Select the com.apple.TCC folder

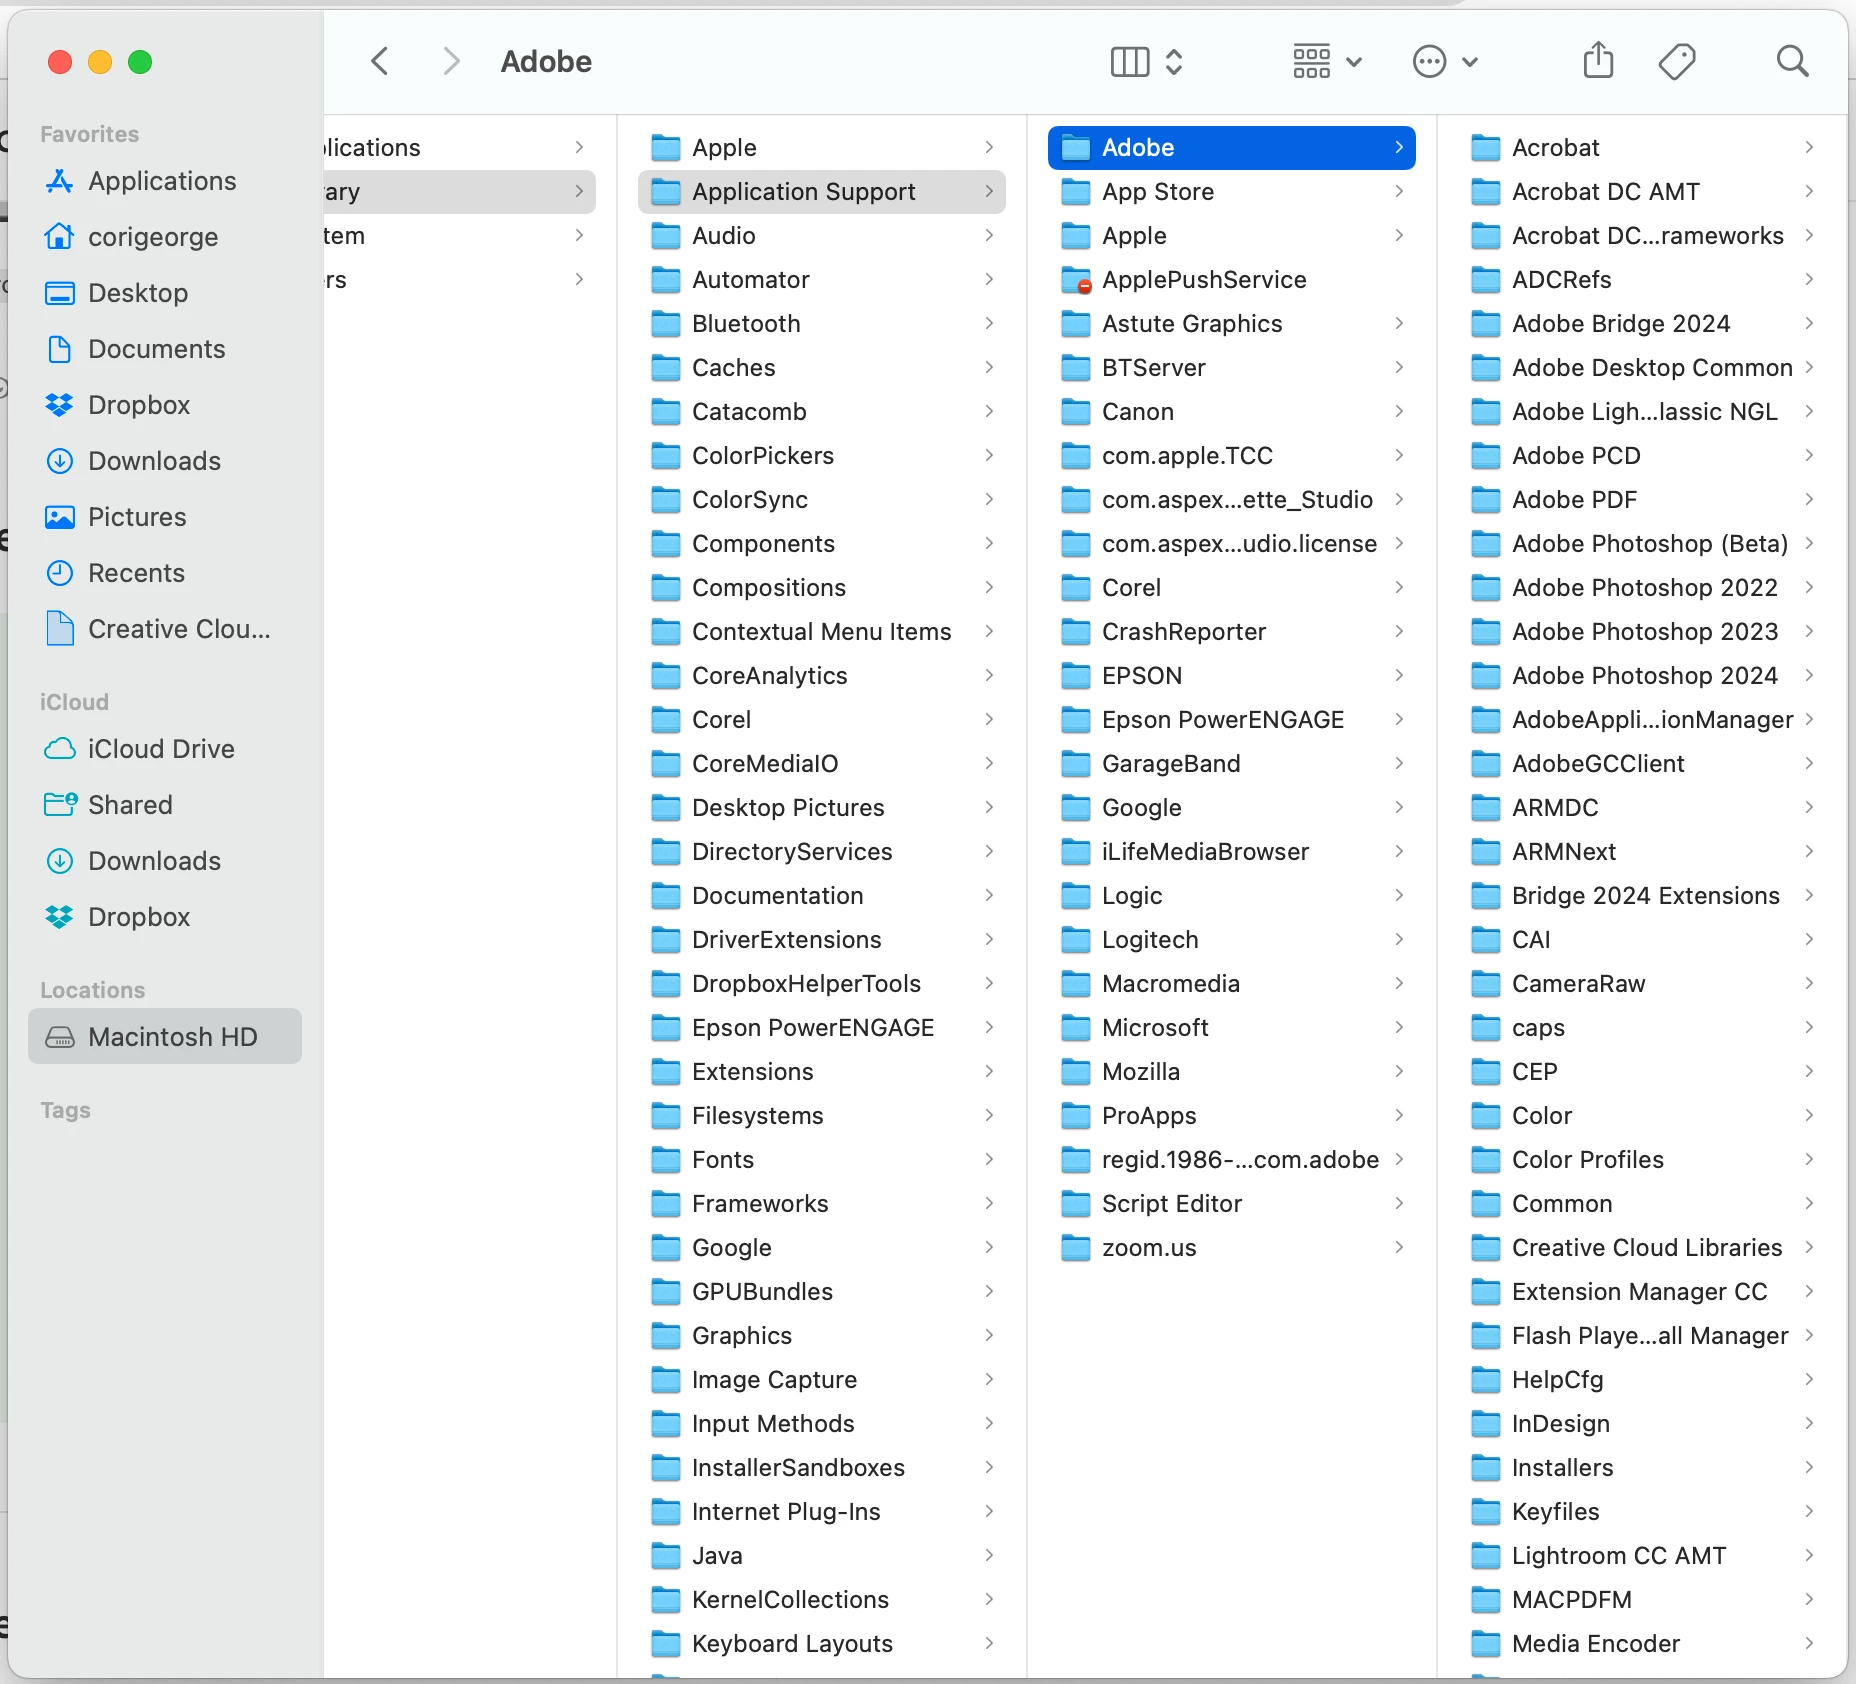pos(1231,456)
